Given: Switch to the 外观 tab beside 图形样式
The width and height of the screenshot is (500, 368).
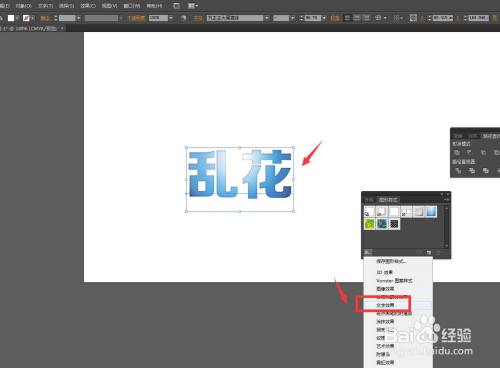Looking at the screenshot, I should [369, 200].
